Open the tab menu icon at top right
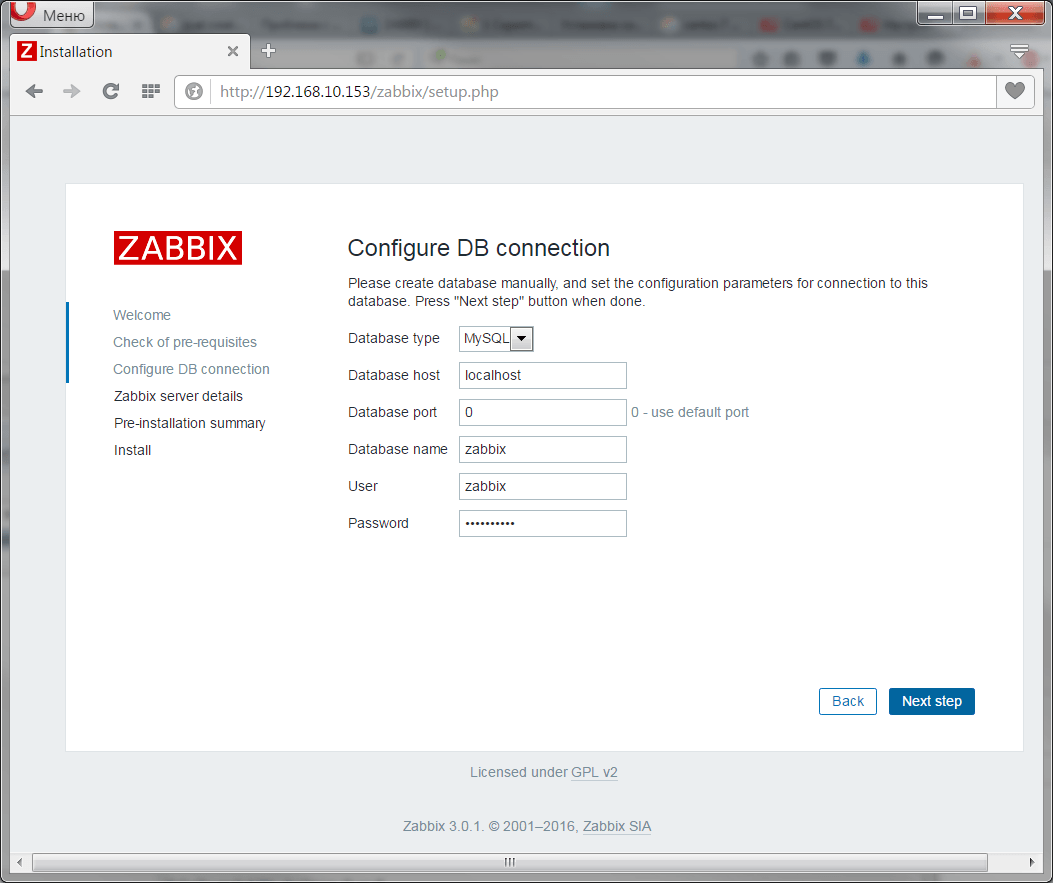The image size is (1053, 883). 1019,51
